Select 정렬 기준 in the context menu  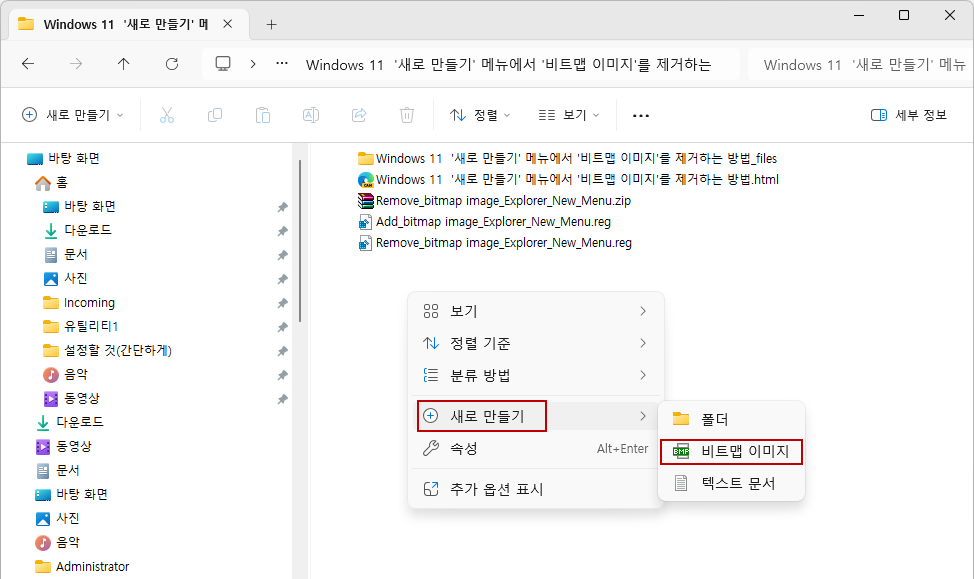[x=535, y=343]
